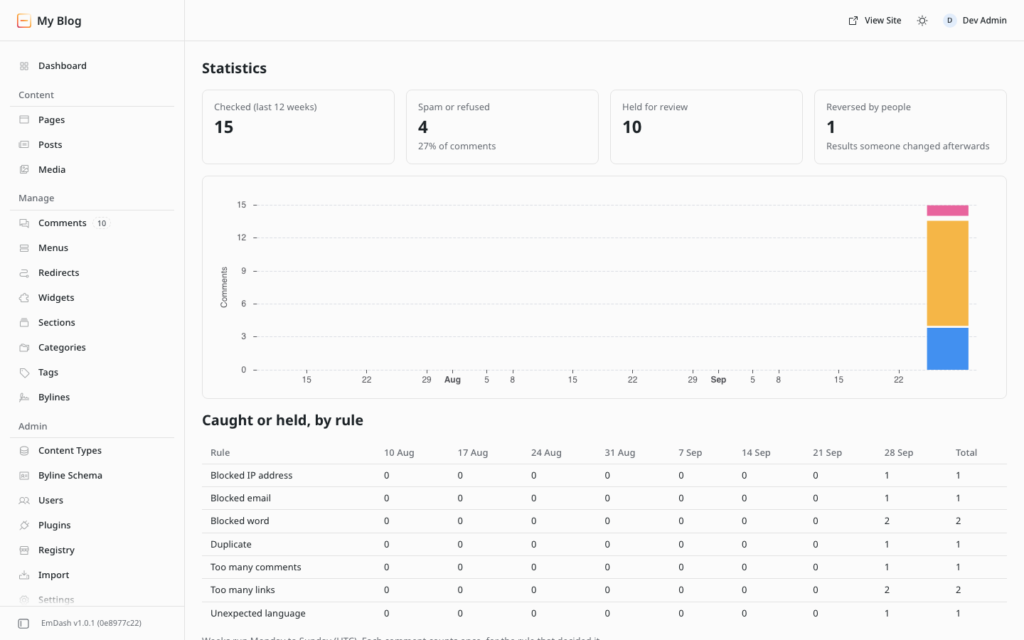Screen dimensions: 1024x640
Task: Toggle light/dark theme sun icon
Action: pos(922,21)
